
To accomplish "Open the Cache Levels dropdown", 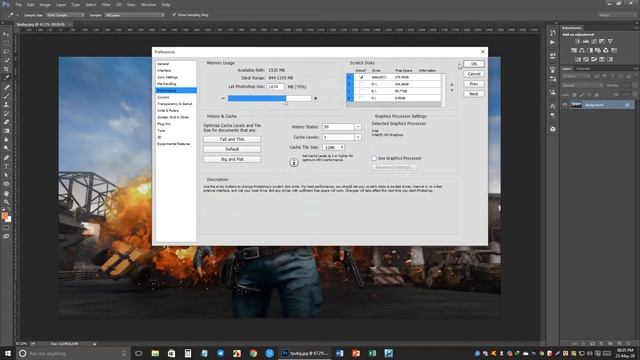I will [358, 137].
